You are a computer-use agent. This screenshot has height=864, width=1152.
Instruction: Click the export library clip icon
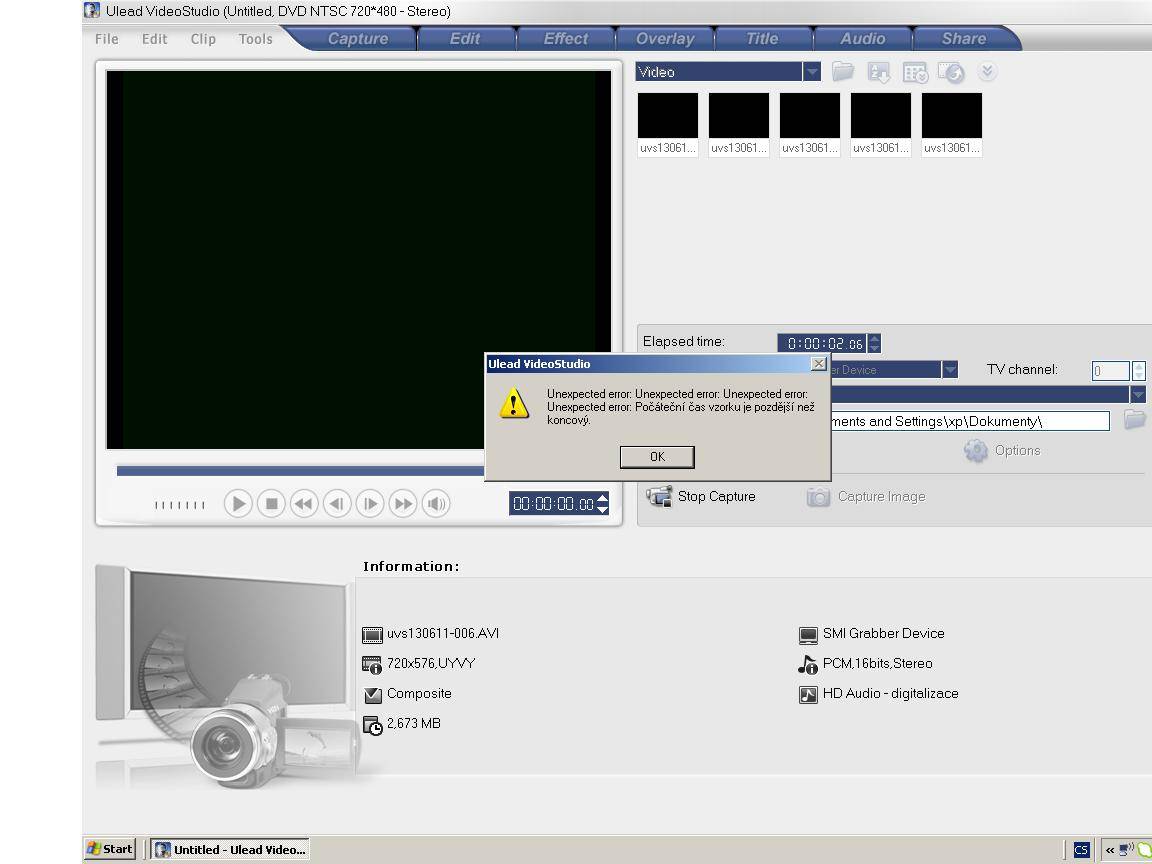[x=951, y=72]
